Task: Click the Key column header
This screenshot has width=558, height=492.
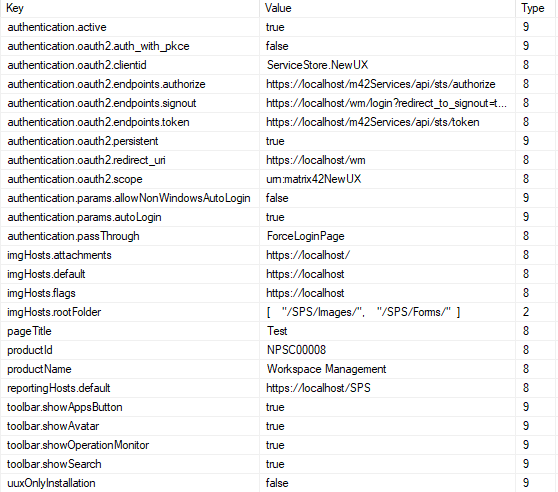Action: point(15,8)
